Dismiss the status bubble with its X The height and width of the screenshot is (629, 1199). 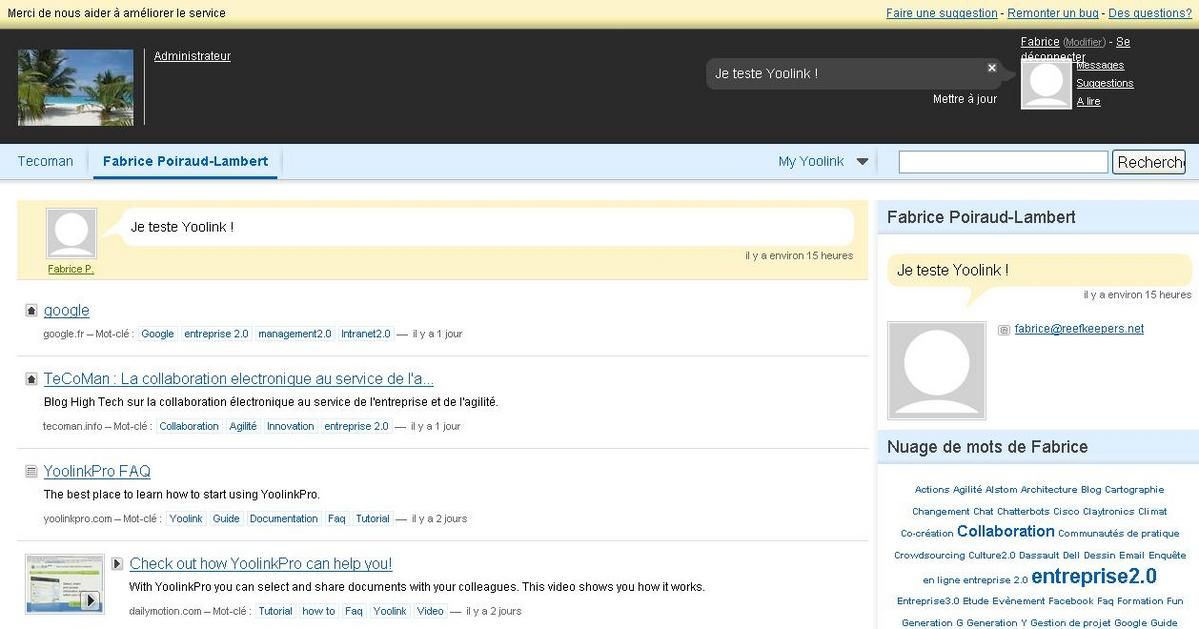click(992, 68)
